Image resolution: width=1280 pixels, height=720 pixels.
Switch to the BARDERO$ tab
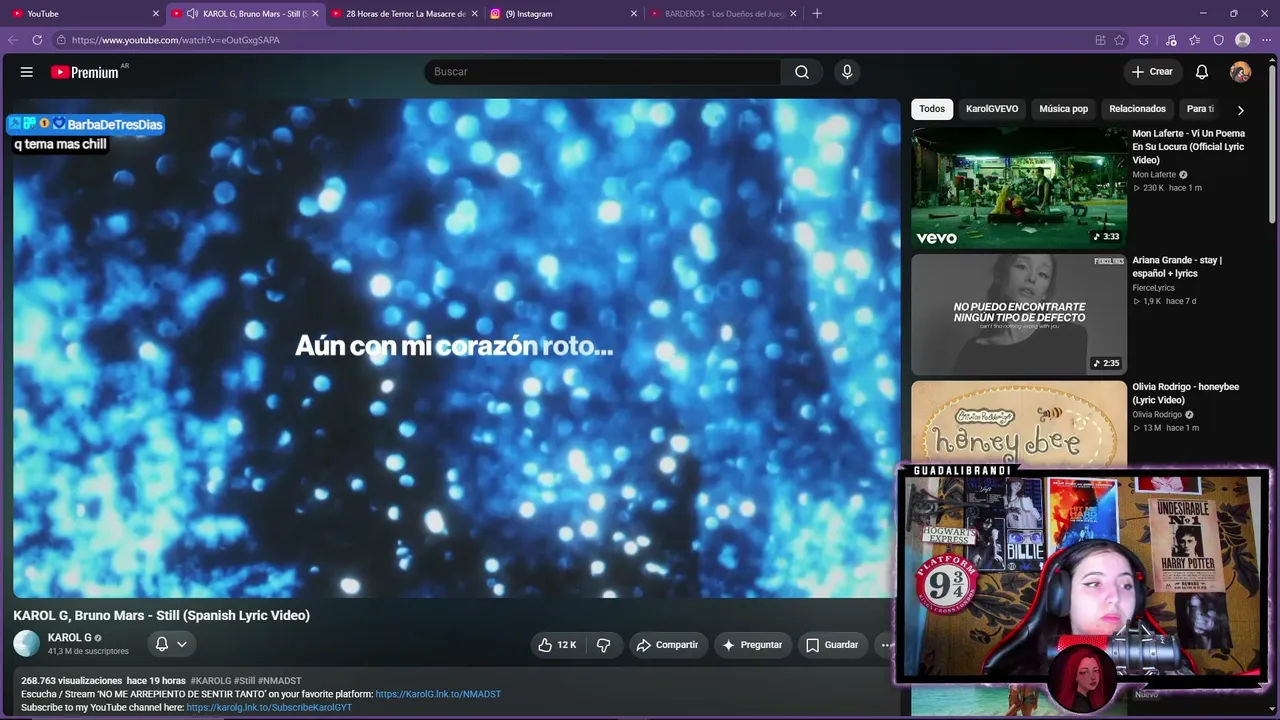(723, 14)
